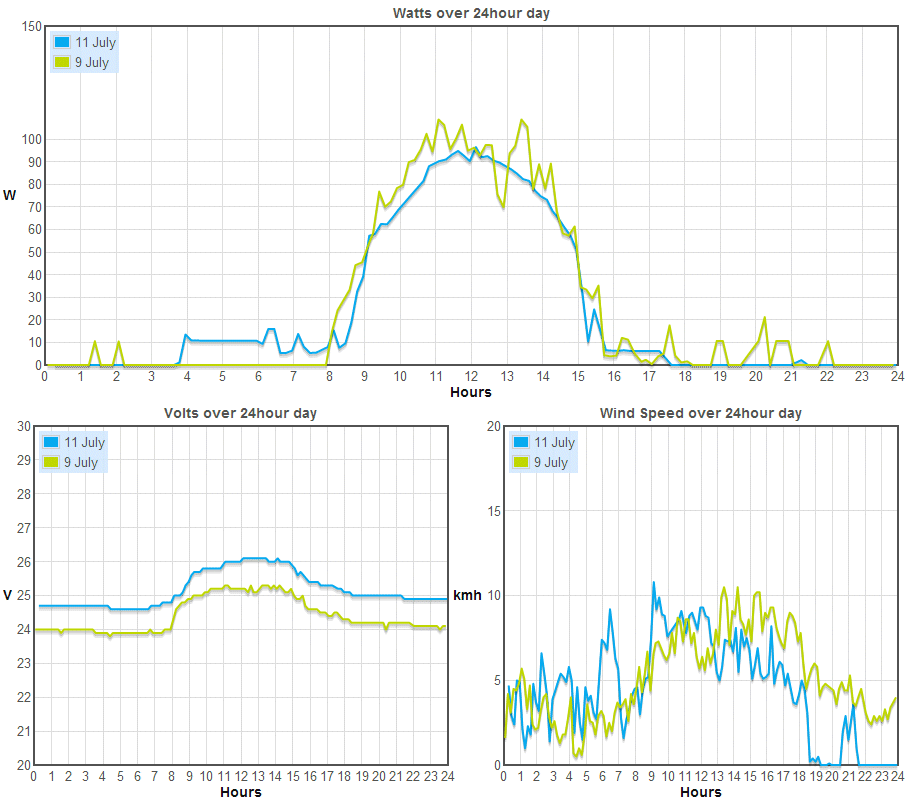Select green 9 July swatch in Volts legend
Viewport: 911px width, 806px height.
click(52, 463)
